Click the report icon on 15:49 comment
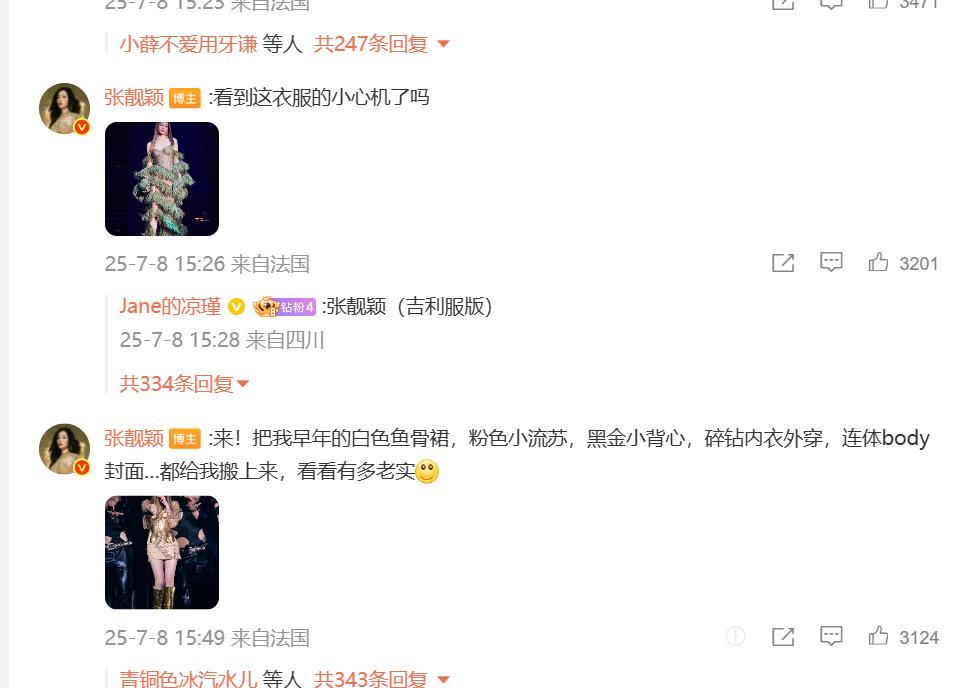Image resolution: width=958 pixels, height=688 pixels. click(735, 636)
